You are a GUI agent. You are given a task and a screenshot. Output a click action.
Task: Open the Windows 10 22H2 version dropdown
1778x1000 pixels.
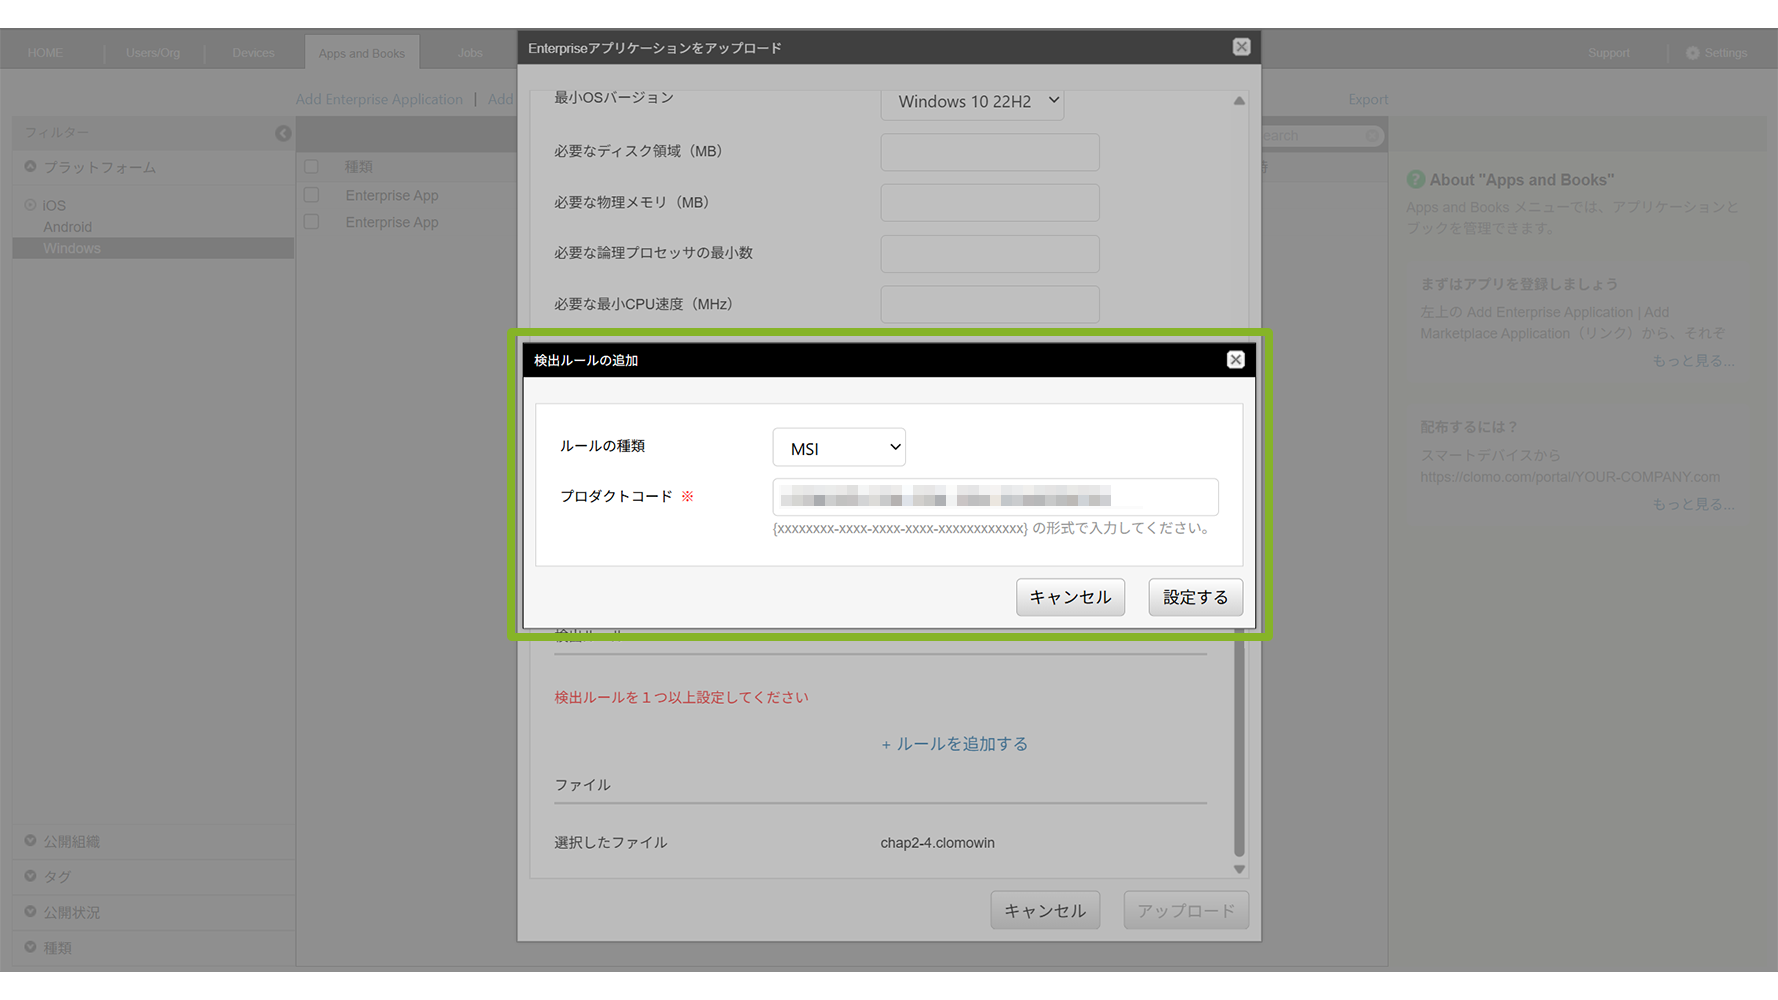tap(971, 102)
